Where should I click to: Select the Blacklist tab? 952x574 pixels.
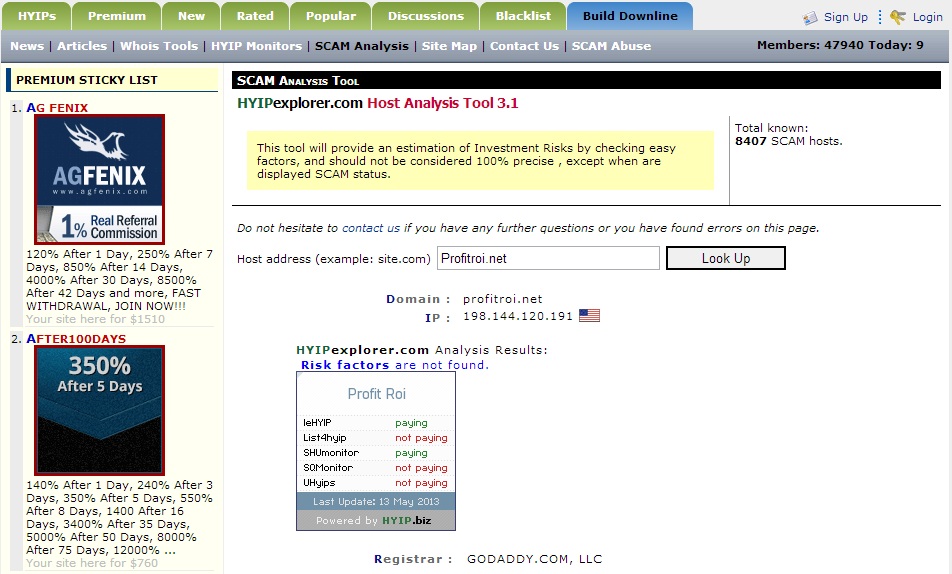click(x=523, y=16)
